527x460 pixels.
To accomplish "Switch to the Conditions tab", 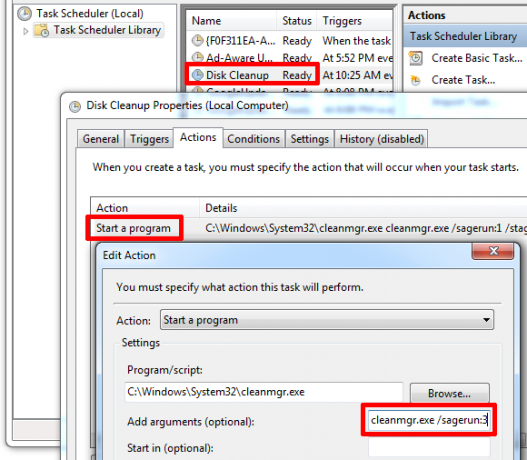I will click(x=253, y=139).
